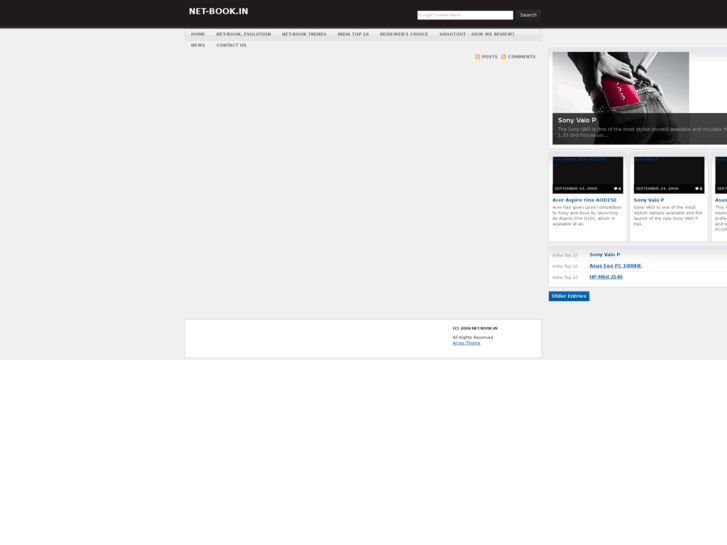The height and width of the screenshot is (545, 727).
Task: Open the CONTACT US menu item
Action: coord(231,45)
